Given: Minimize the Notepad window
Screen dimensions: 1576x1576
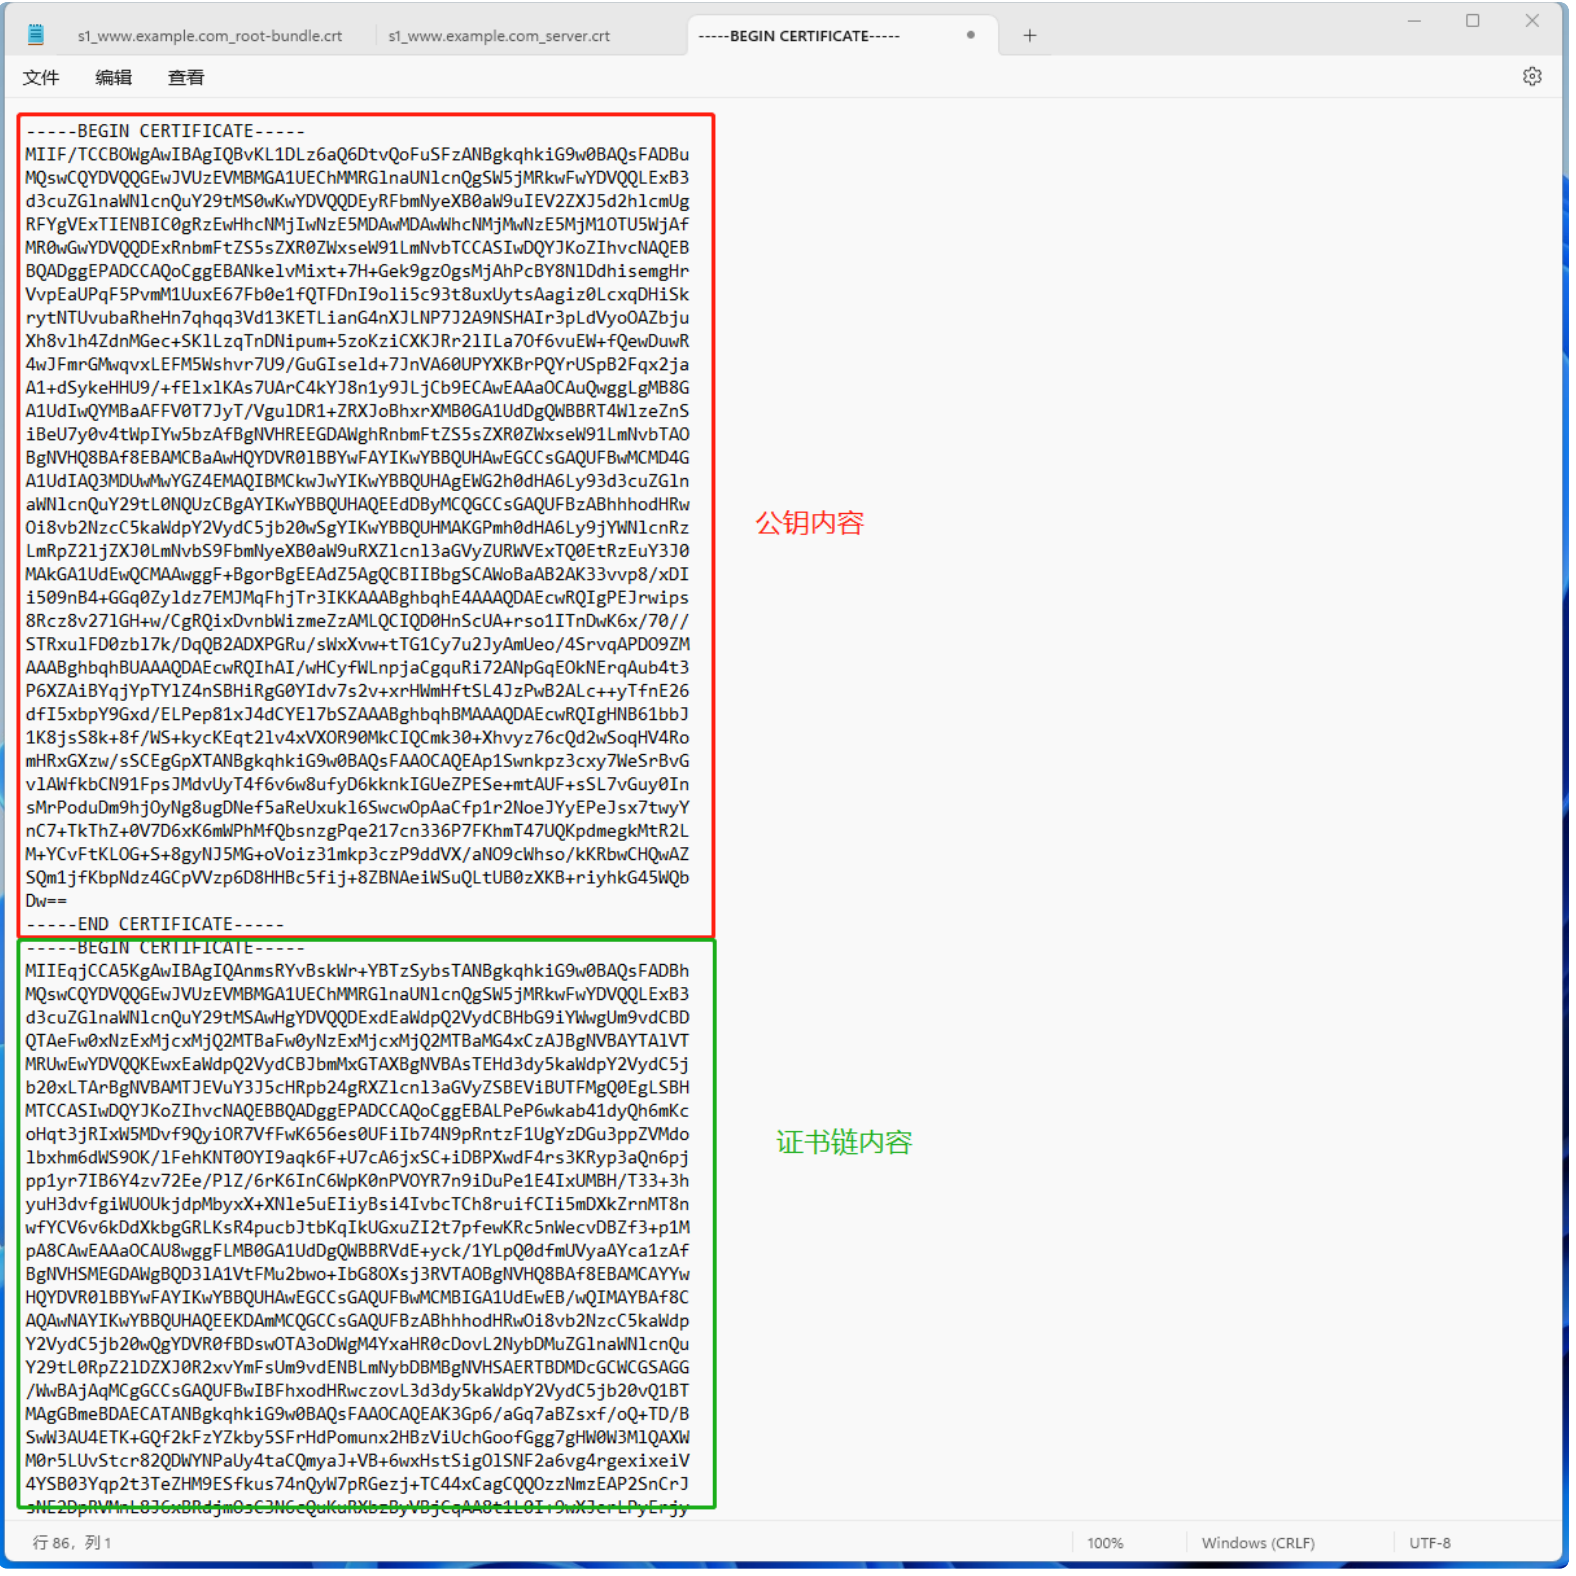Looking at the screenshot, I should pyautogui.click(x=1413, y=21).
